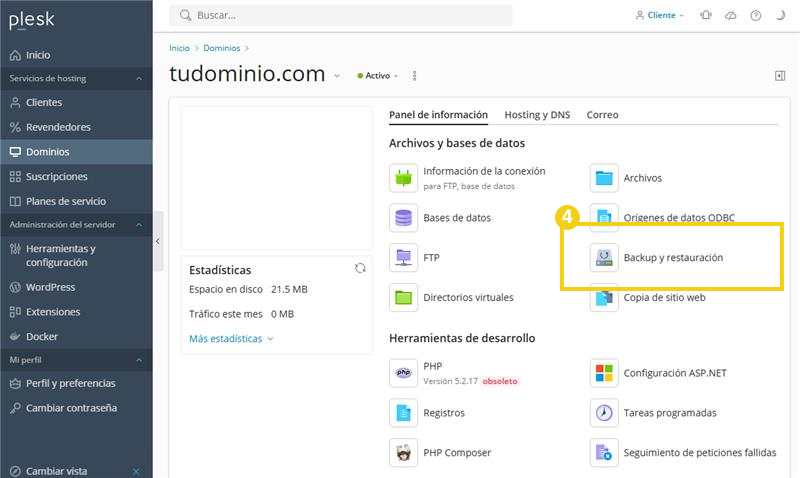Open Configuración ASP.NET icon
This screenshot has width=800, height=478.
click(x=604, y=373)
